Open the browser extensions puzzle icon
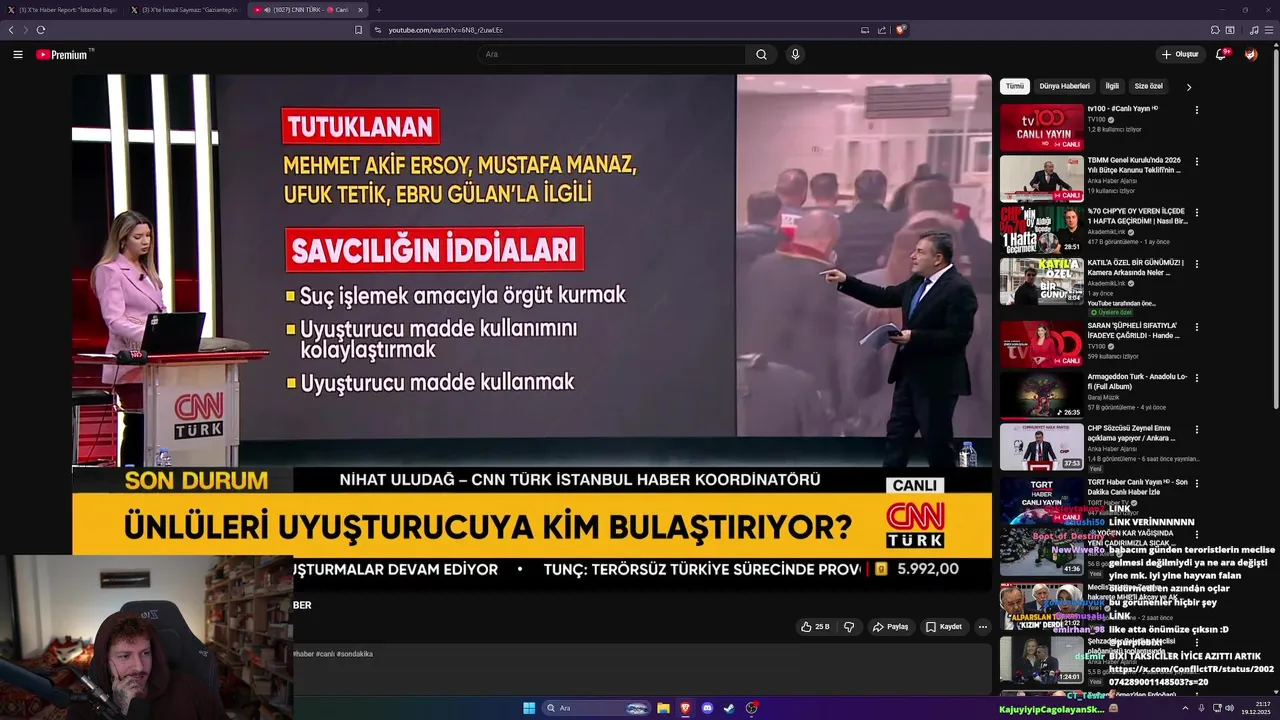1280x720 pixels. [1215, 30]
